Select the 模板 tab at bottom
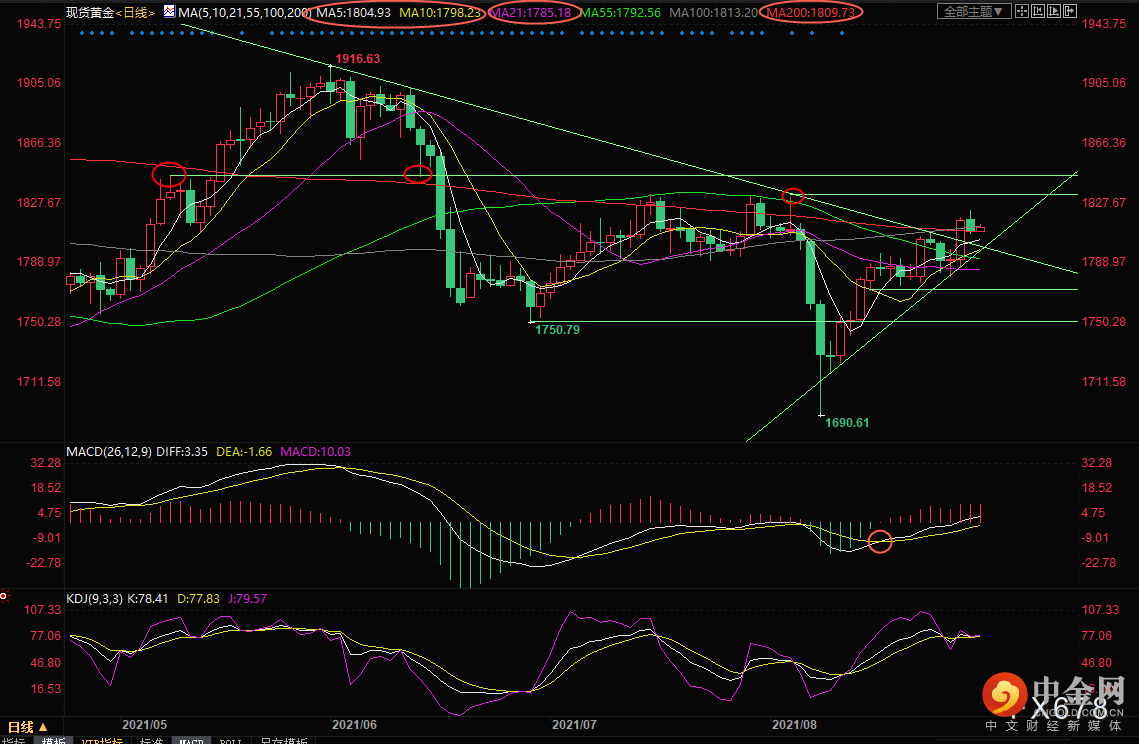1139x744 pixels. (53, 740)
